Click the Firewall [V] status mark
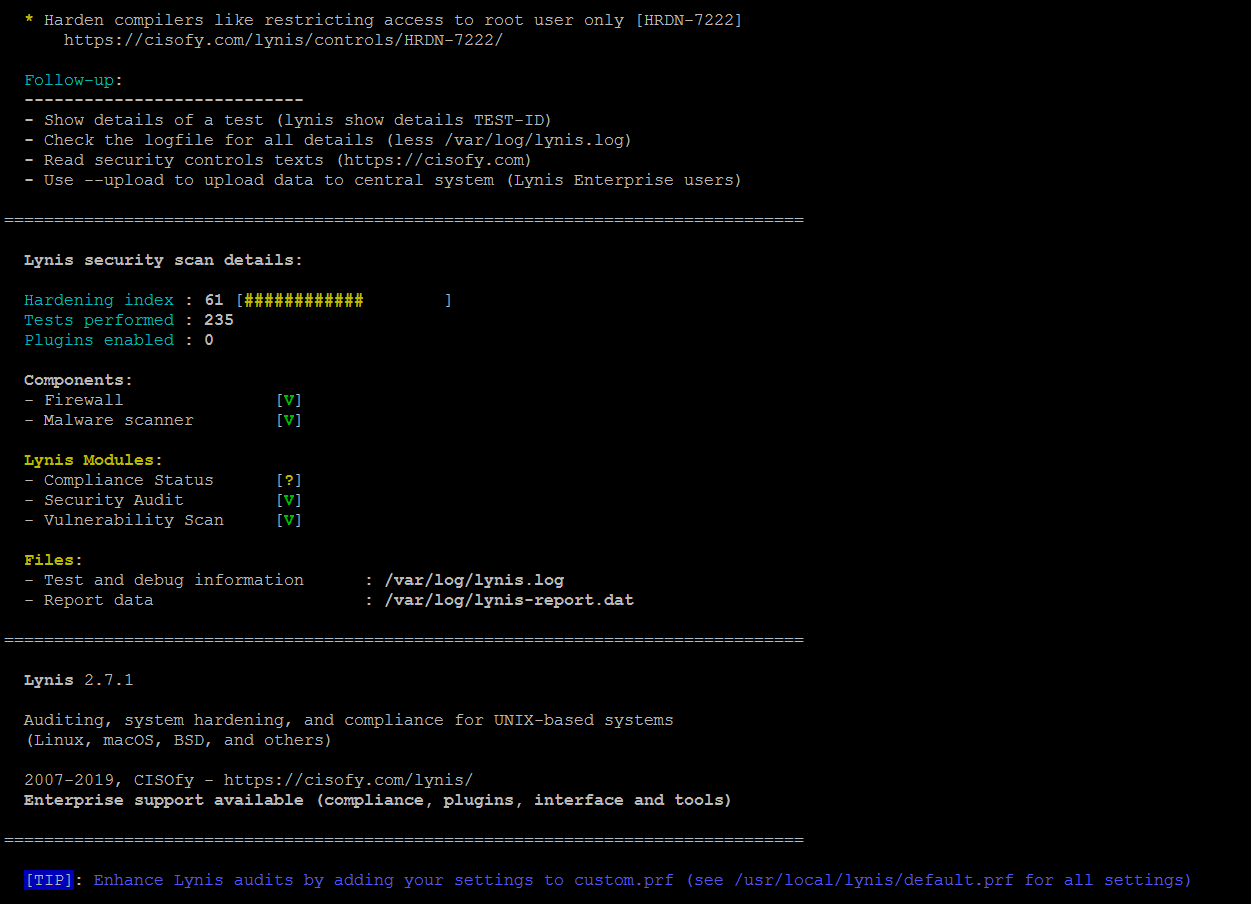This screenshot has width=1251, height=904. 289,400
